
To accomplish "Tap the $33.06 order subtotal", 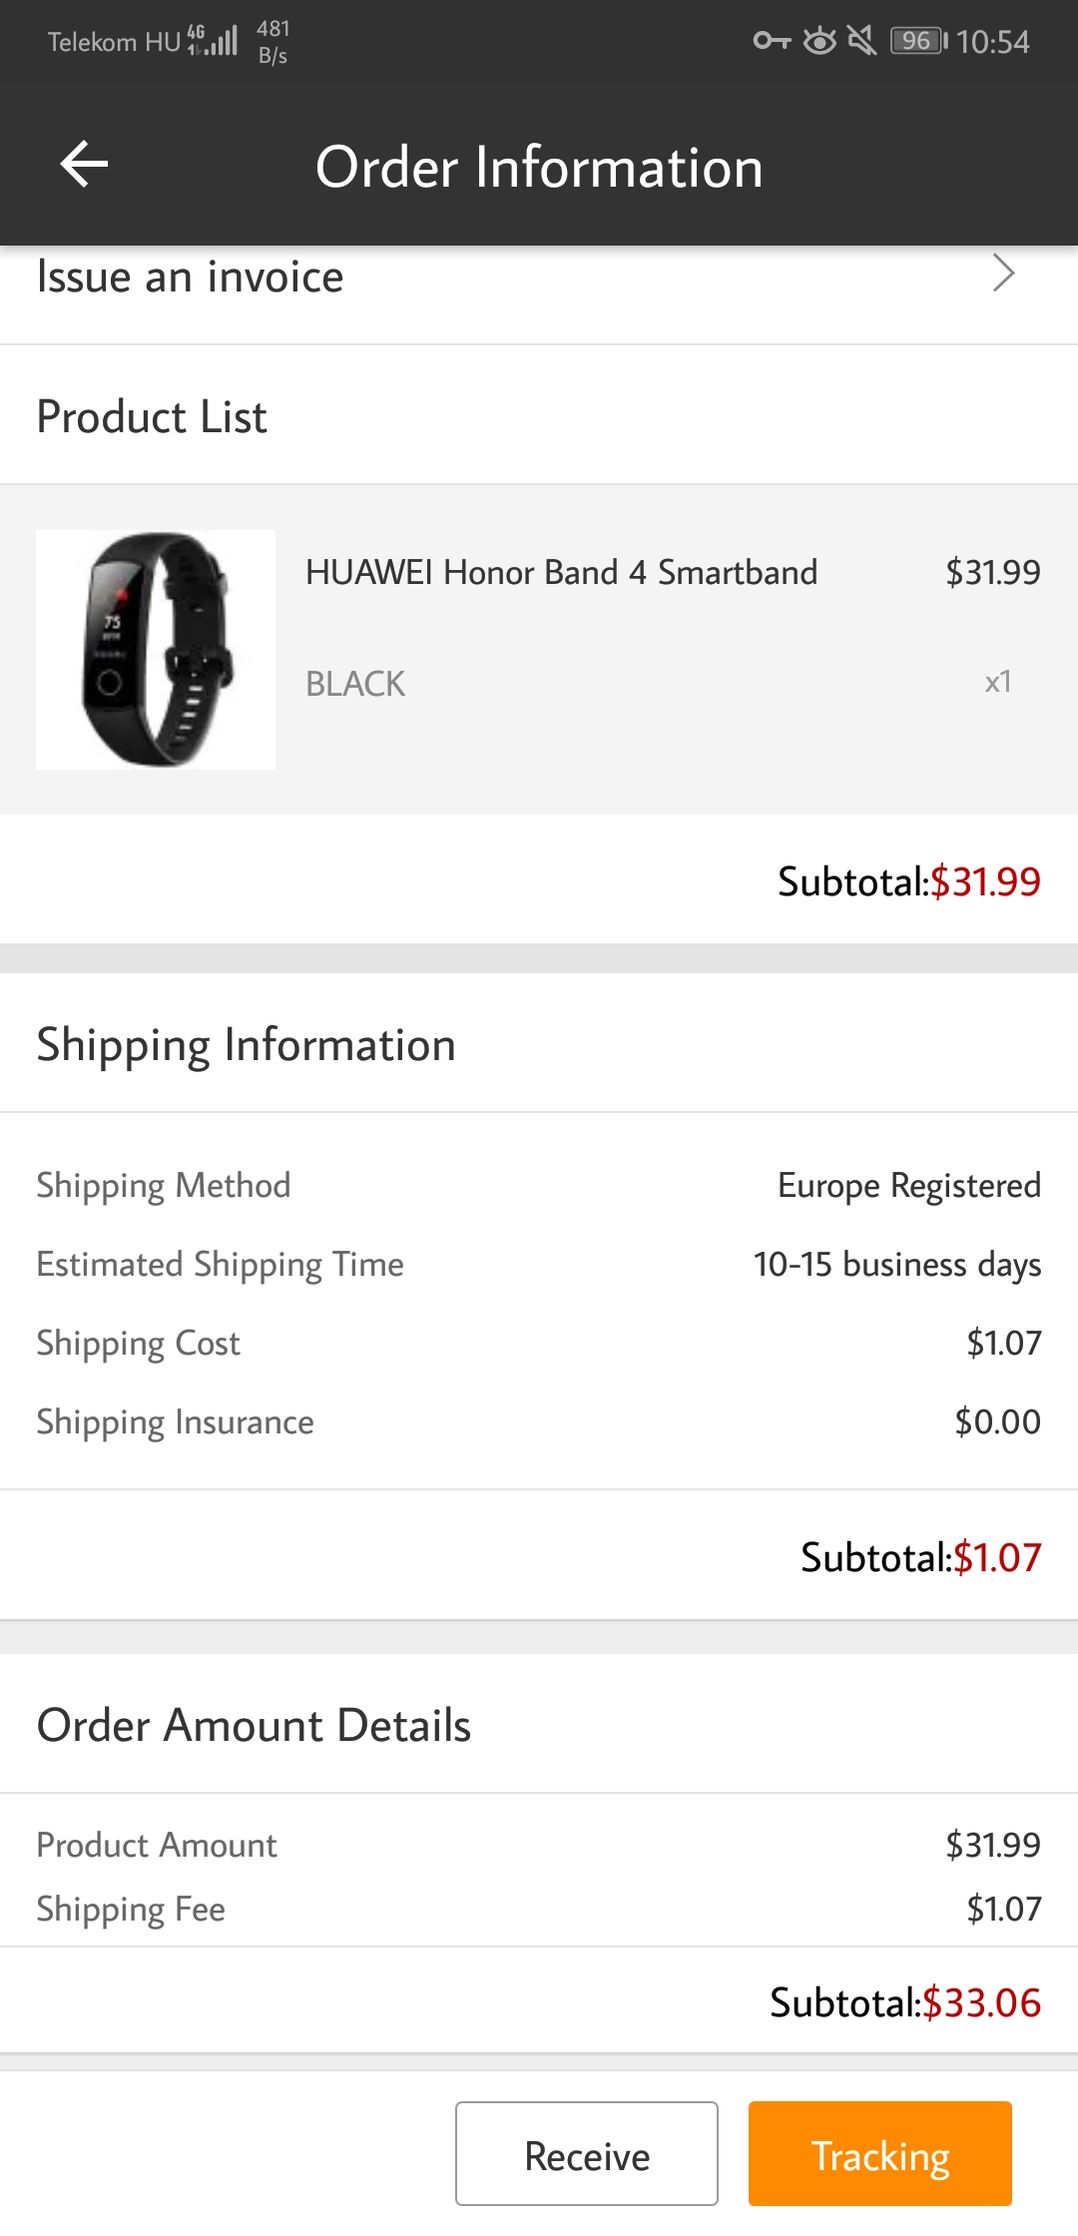I will pos(981,2003).
